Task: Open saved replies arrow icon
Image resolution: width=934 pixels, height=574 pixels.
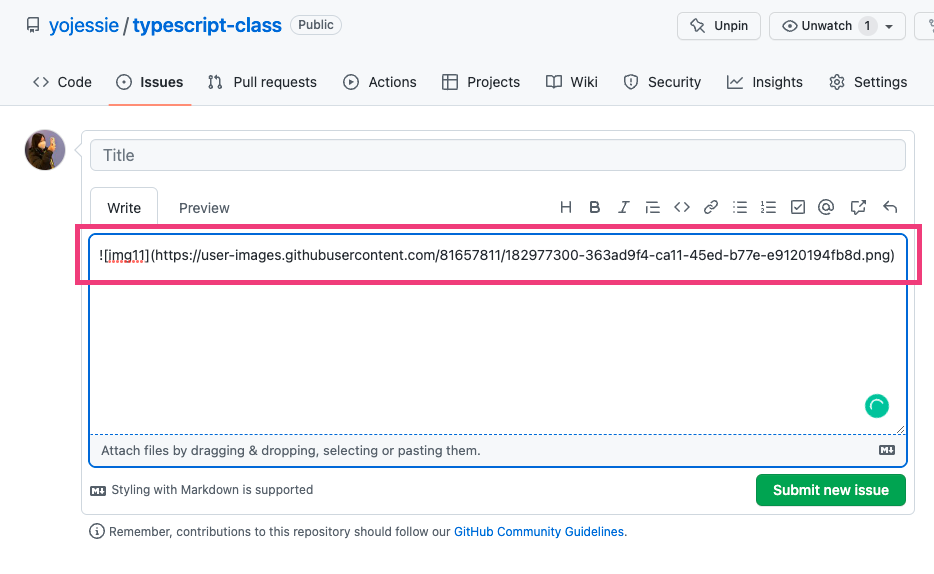Action: (890, 207)
